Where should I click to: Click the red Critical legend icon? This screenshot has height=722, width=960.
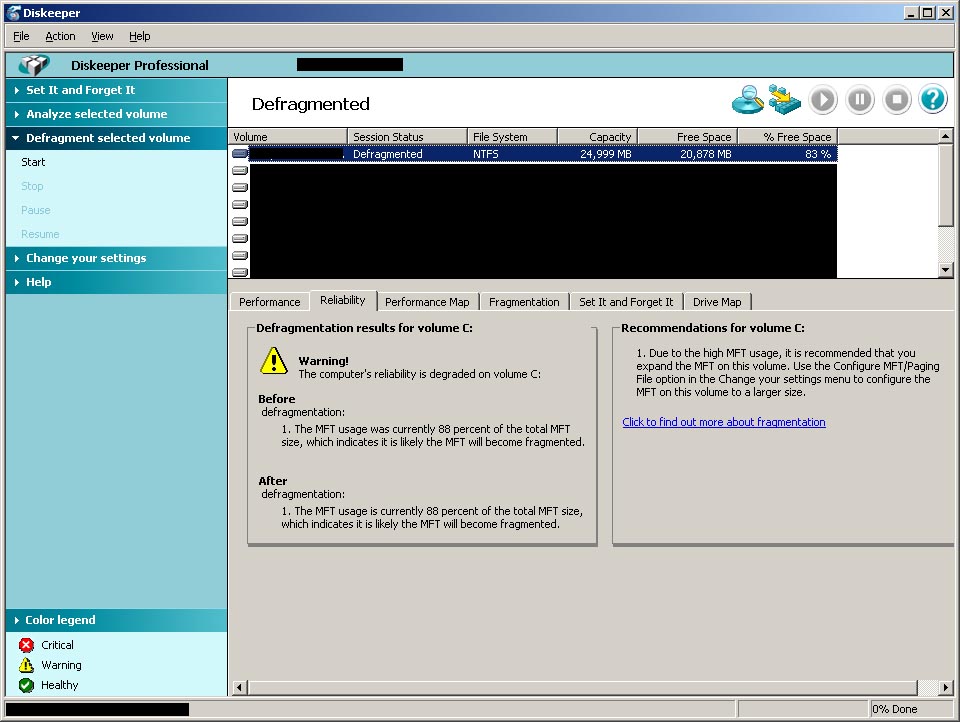point(26,645)
